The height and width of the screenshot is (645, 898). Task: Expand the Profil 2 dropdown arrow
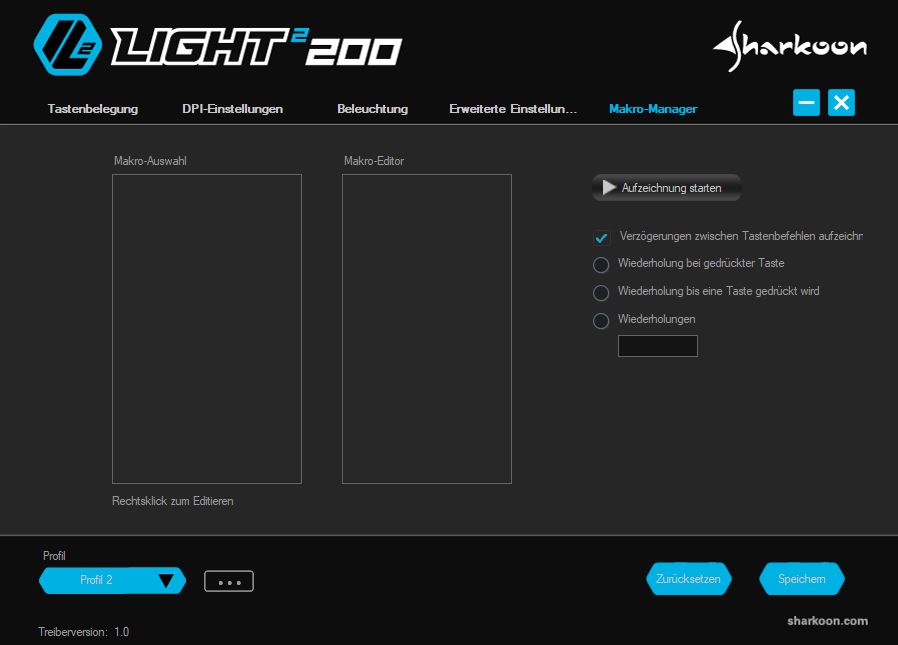(167, 581)
